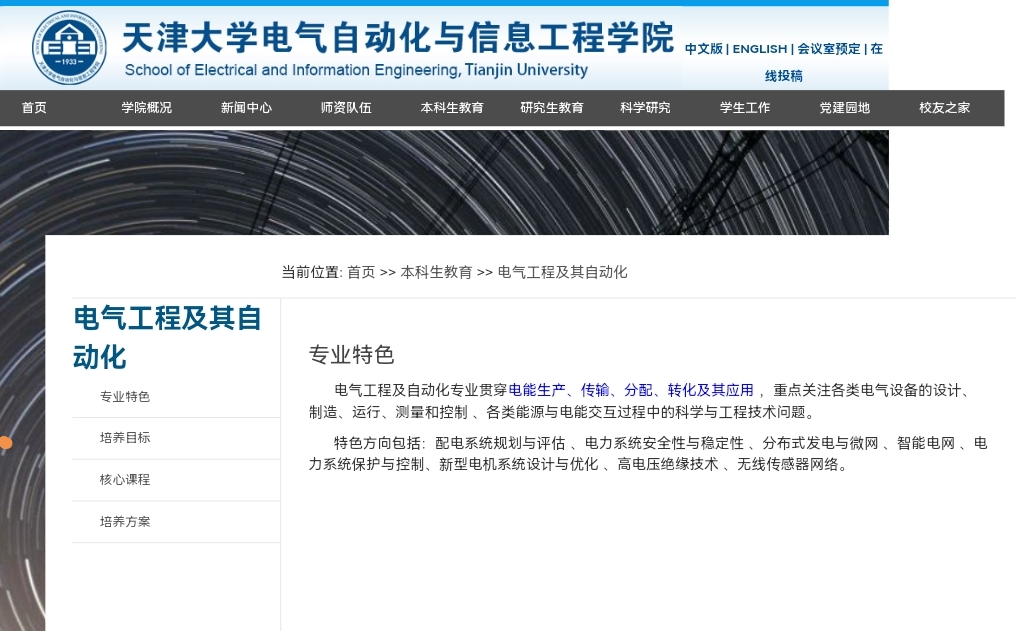Open the 师资队伍 section from navigation
1016x631 pixels.
[x=344, y=107]
